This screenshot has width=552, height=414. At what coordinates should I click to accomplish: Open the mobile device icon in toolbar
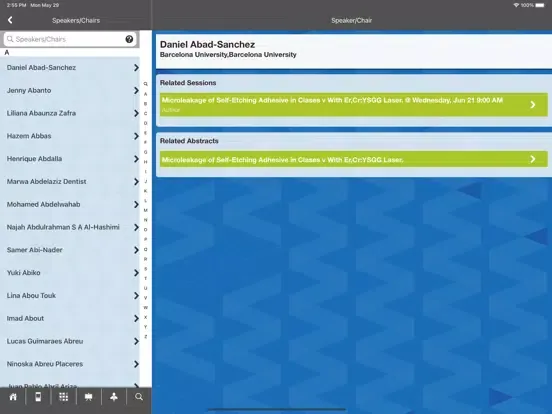pyautogui.click(x=38, y=397)
